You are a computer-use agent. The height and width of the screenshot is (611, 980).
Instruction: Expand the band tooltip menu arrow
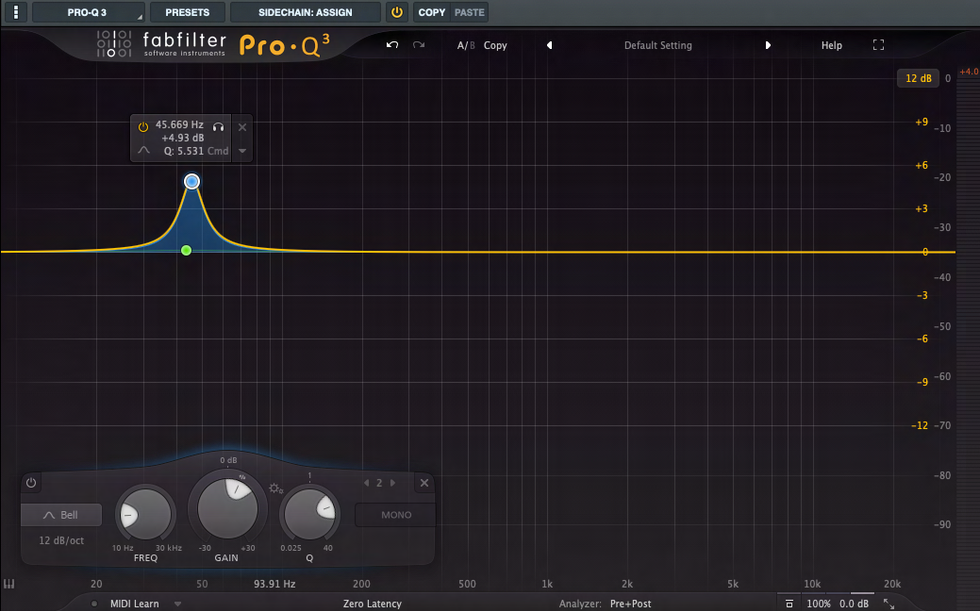242,151
